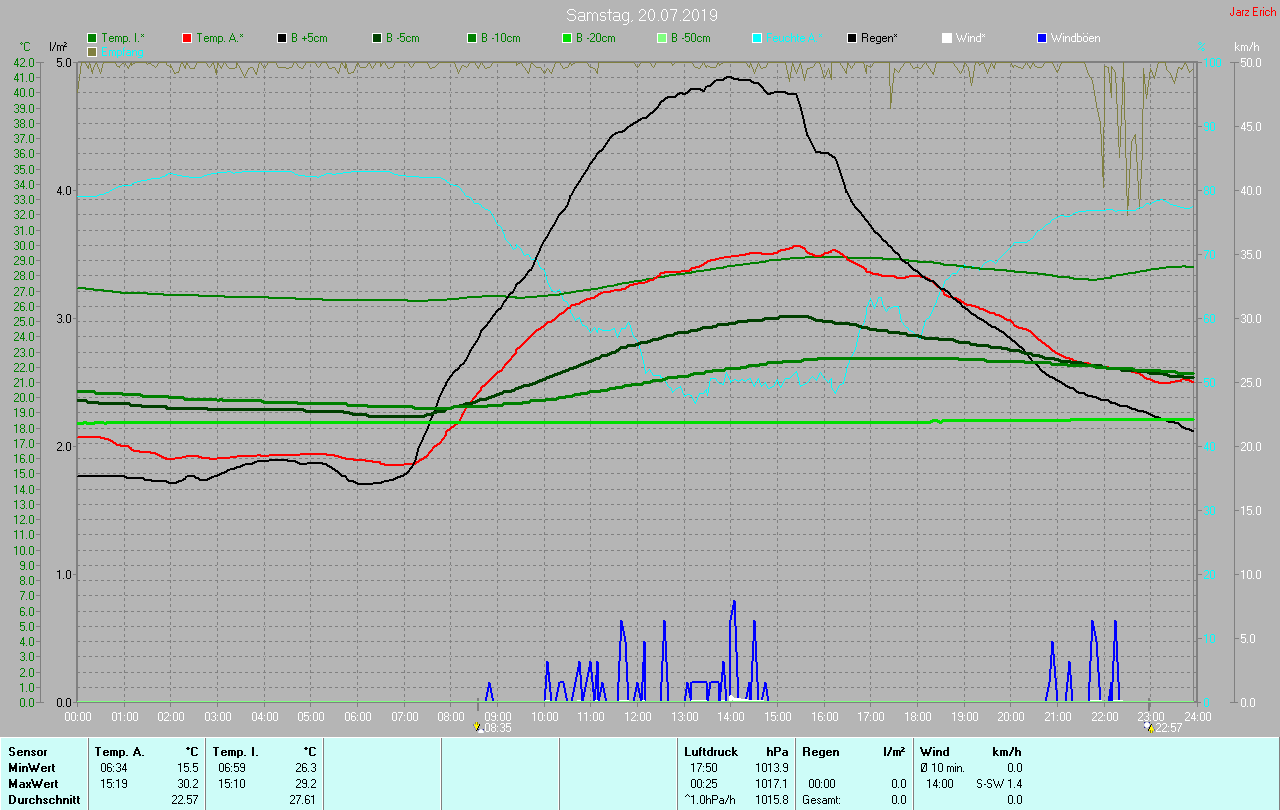
Task: Click the black Regen legend square
Action: click(852, 38)
